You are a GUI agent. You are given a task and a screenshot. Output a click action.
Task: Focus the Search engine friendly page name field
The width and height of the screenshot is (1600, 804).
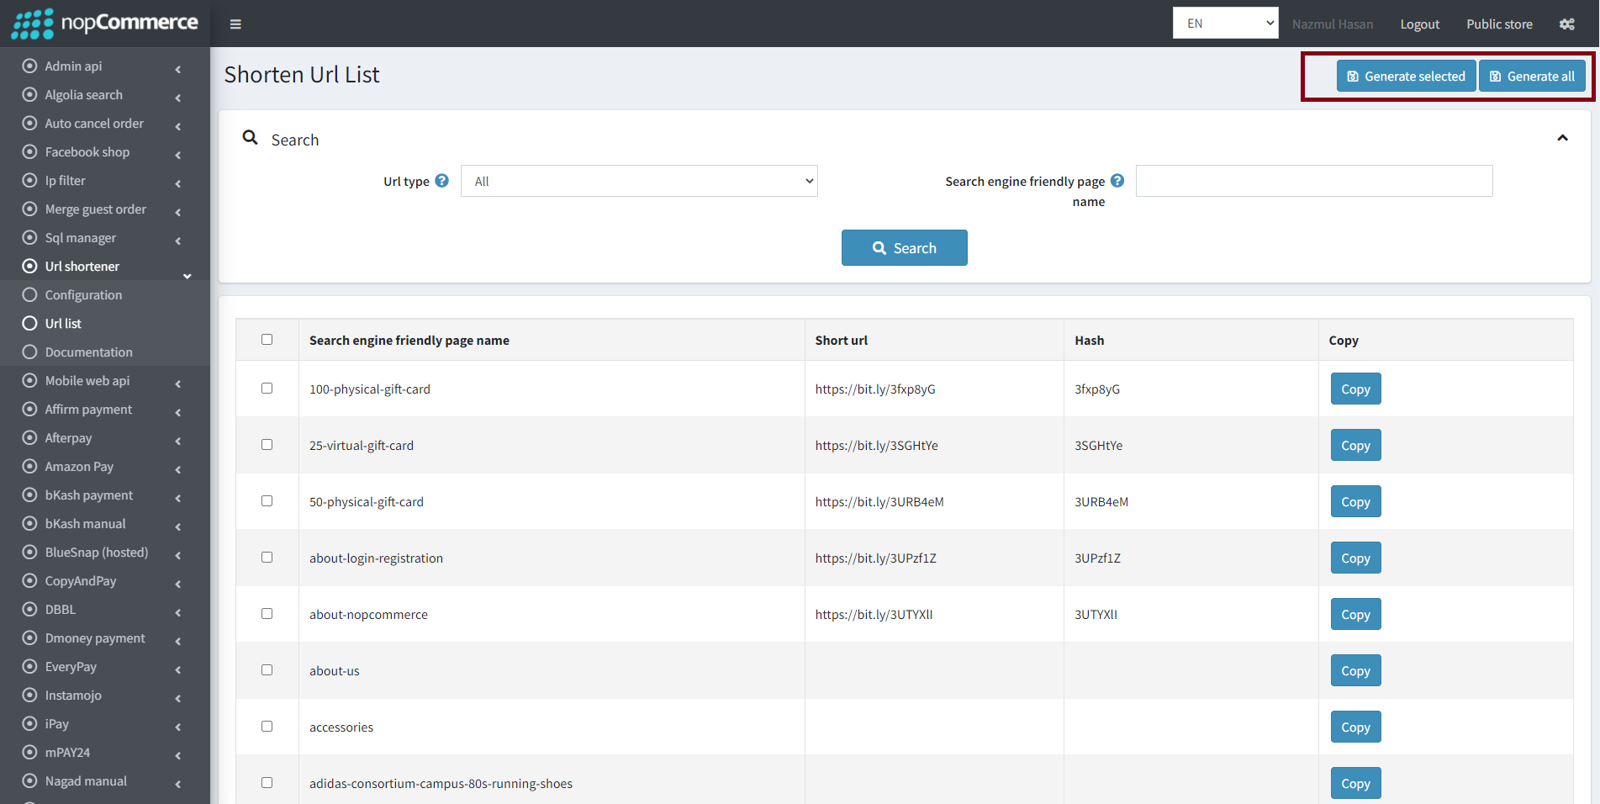pyautogui.click(x=1314, y=181)
